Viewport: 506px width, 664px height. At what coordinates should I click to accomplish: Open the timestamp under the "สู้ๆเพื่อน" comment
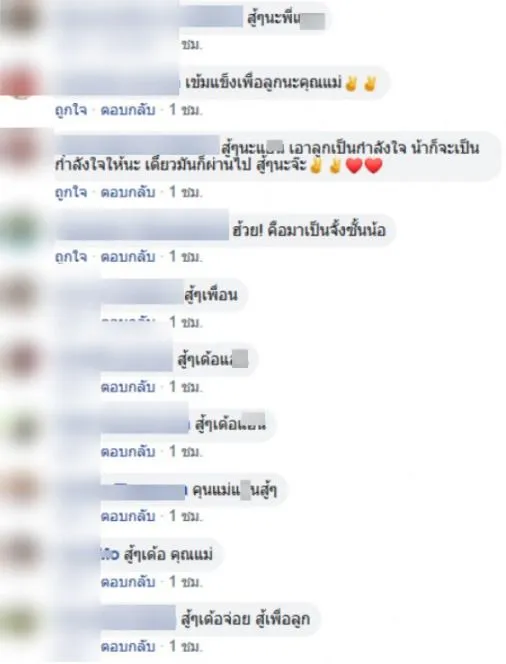[x=185, y=323]
